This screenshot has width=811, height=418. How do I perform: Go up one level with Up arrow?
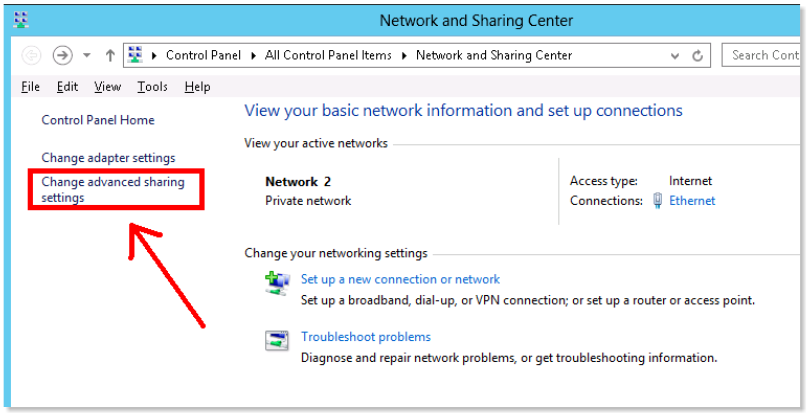point(110,55)
